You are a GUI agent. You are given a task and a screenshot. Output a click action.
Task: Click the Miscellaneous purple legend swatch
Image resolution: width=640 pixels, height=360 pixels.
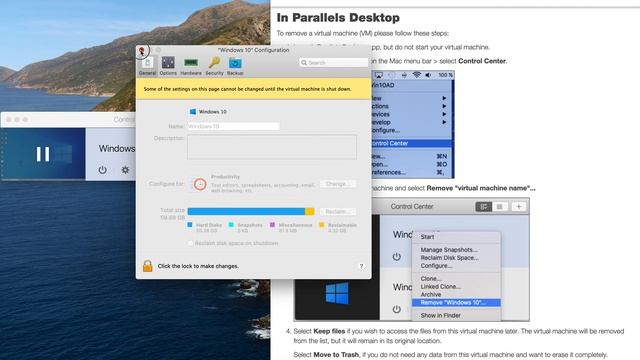click(x=272, y=225)
